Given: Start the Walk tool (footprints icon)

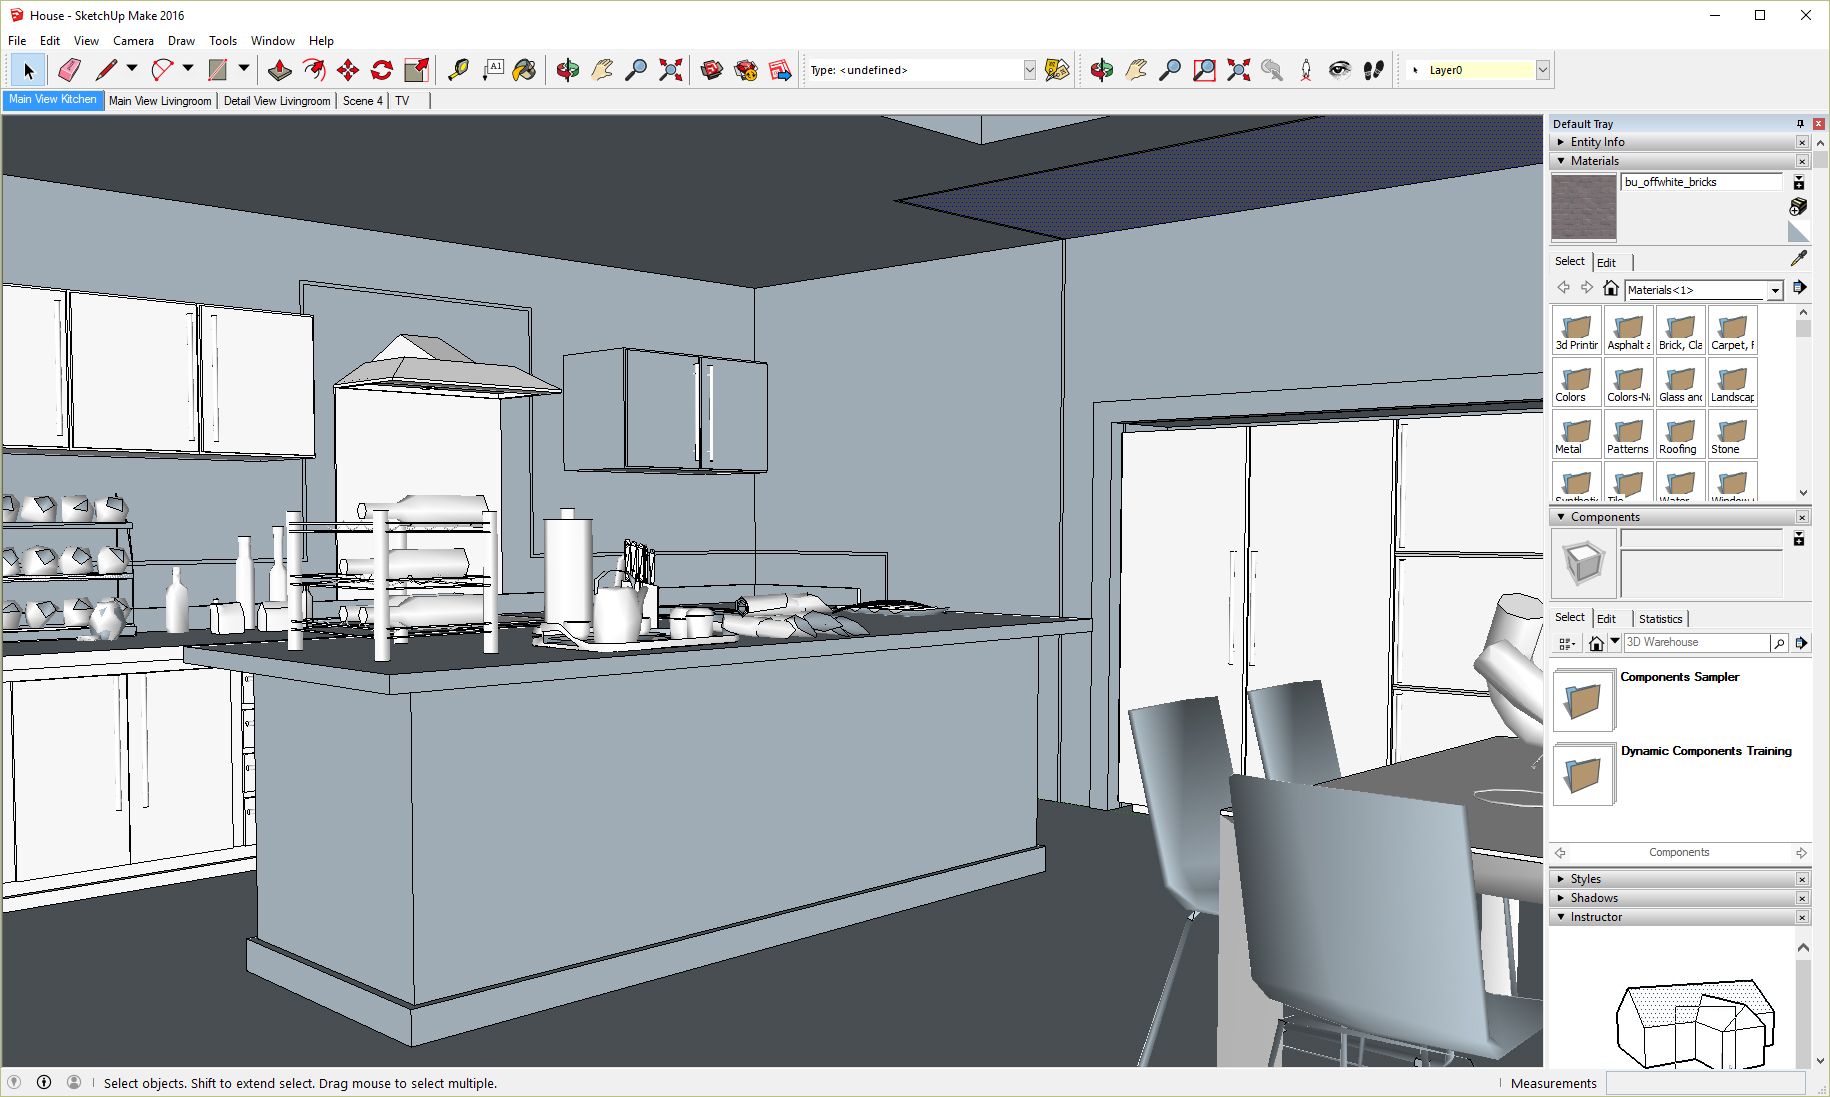Looking at the screenshot, I should (1374, 70).
